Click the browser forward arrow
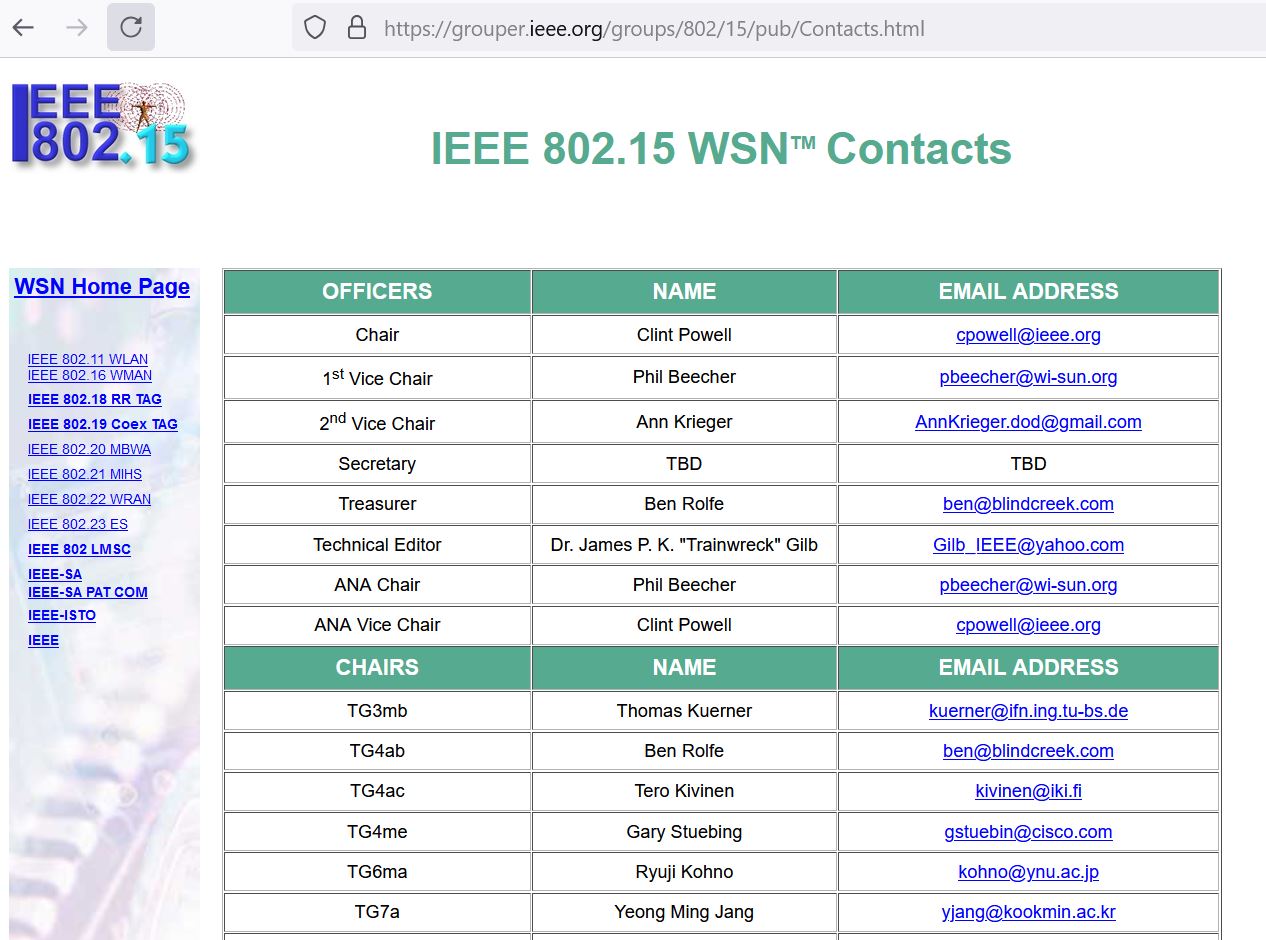 [x=77, y=27]
